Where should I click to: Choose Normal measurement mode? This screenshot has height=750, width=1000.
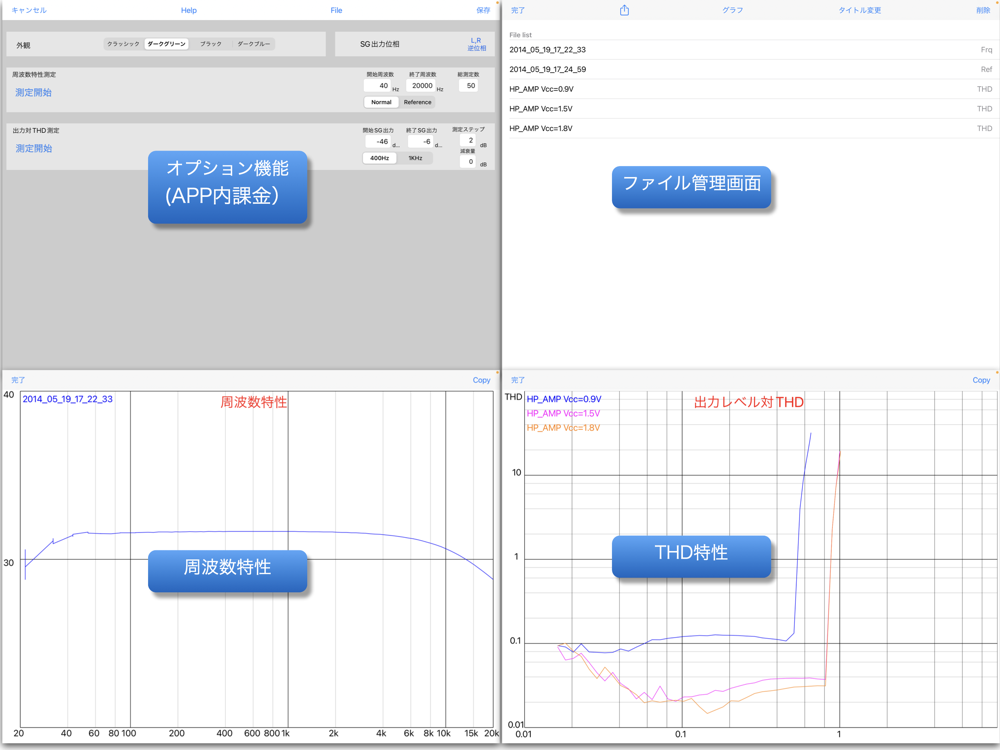(x=381, y=102)
